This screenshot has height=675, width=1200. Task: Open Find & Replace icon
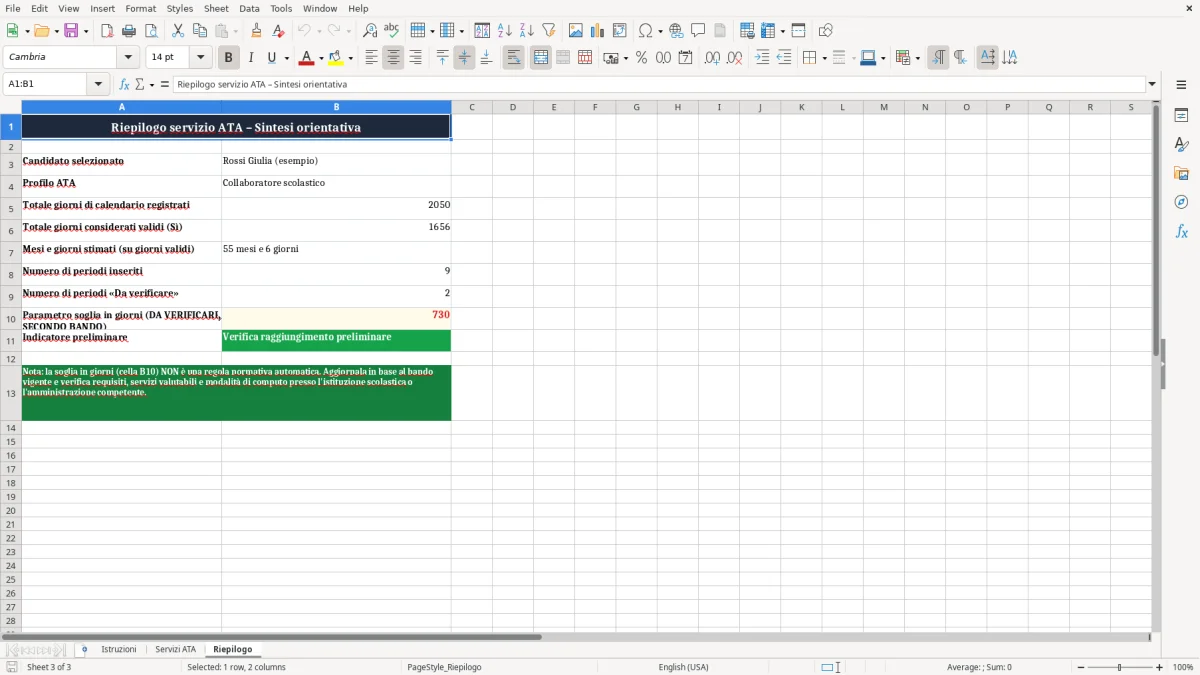370,31
